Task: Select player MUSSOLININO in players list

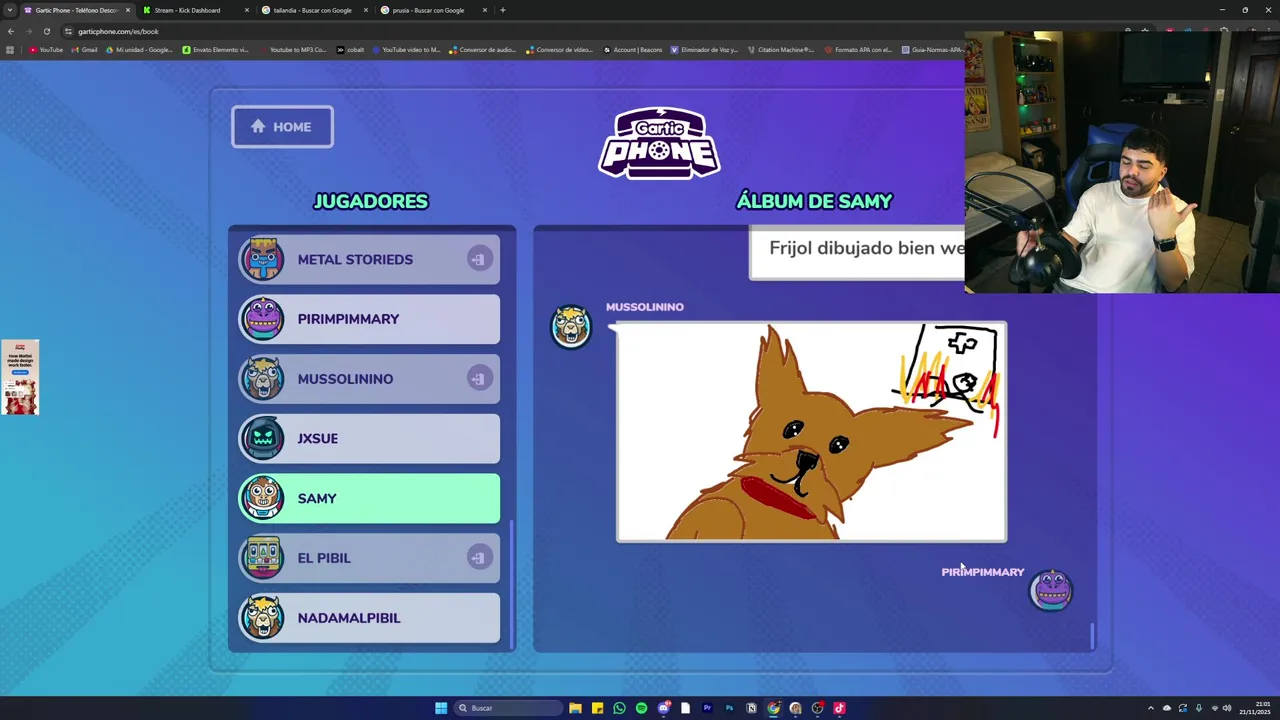Action: tap(369, 379)
